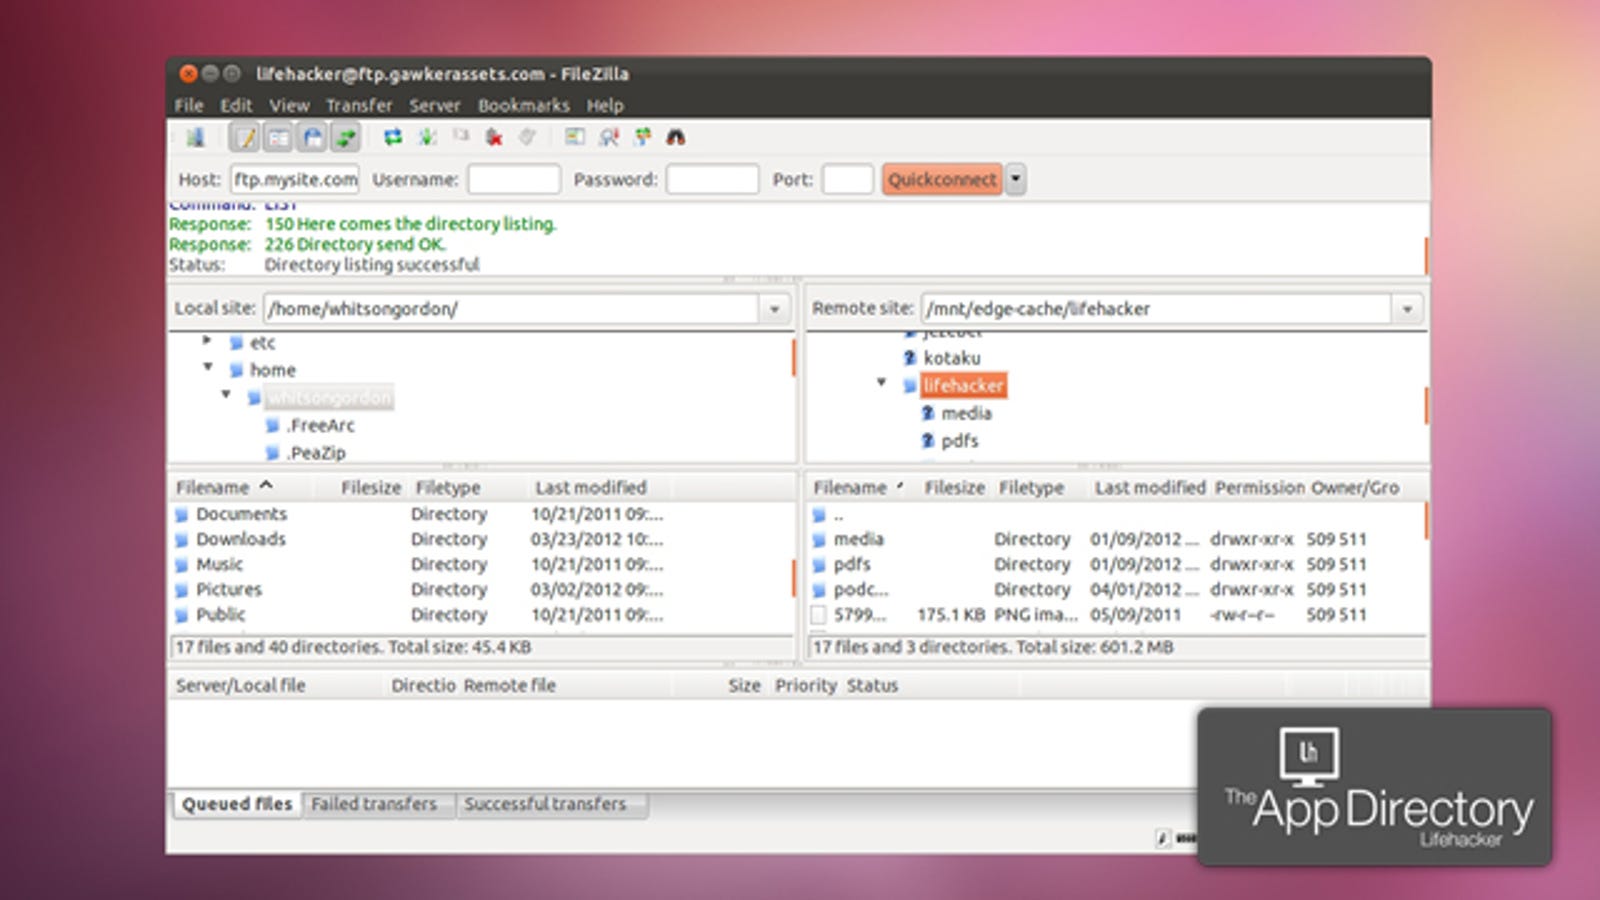Select pdfs folder in remote tree
The height and width of the screenshot is (900, 1600).
959,441
